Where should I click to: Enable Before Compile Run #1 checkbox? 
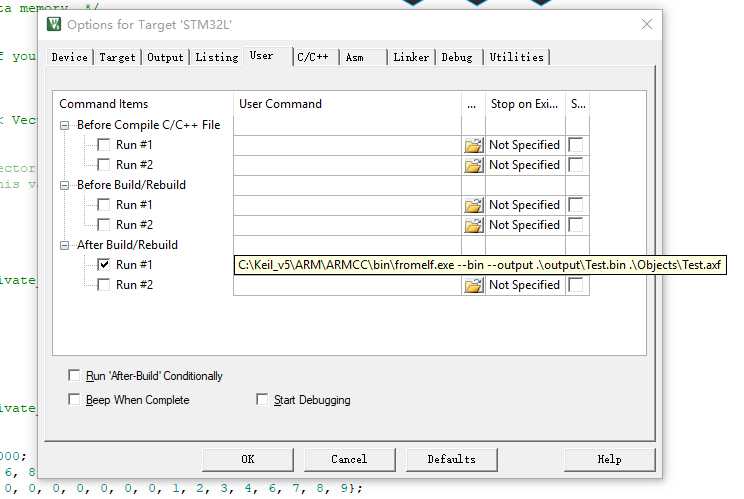103,145
